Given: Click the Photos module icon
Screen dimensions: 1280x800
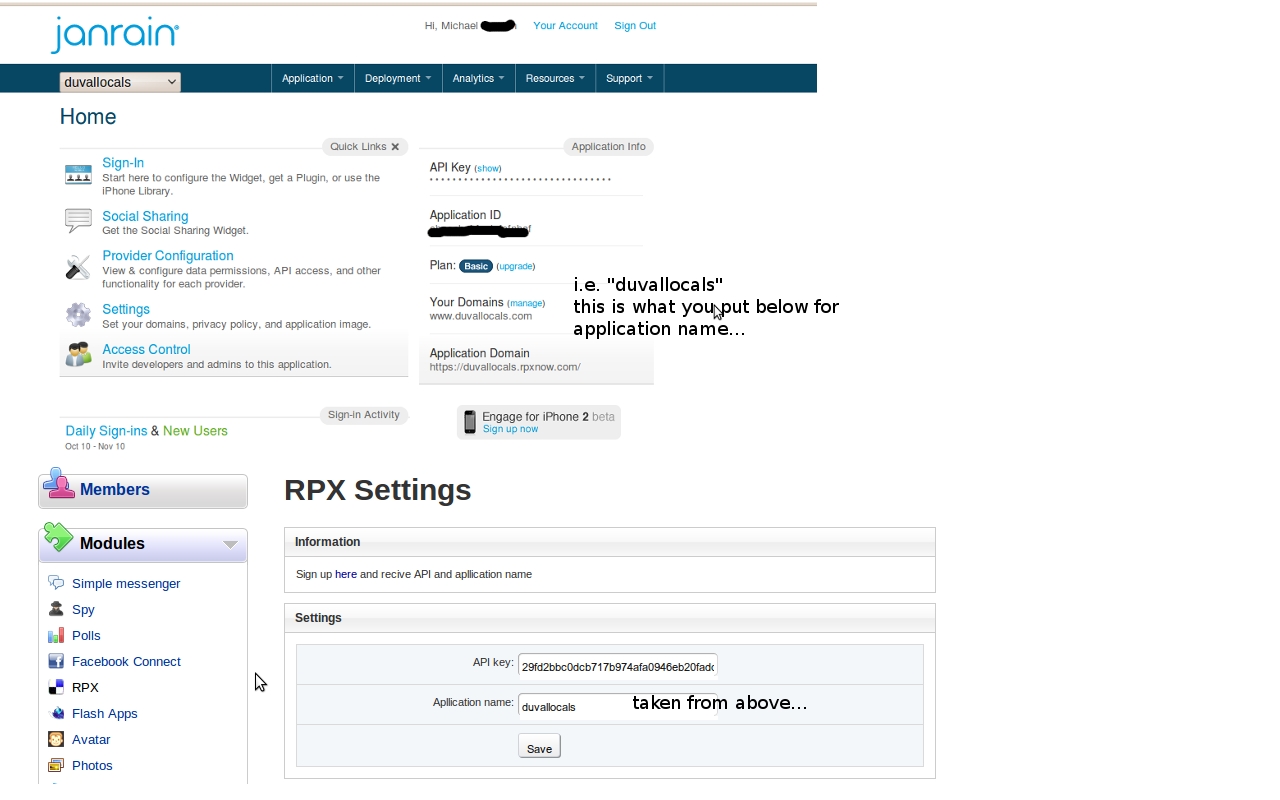Looking at the screenshot, I should pos(56,765).
